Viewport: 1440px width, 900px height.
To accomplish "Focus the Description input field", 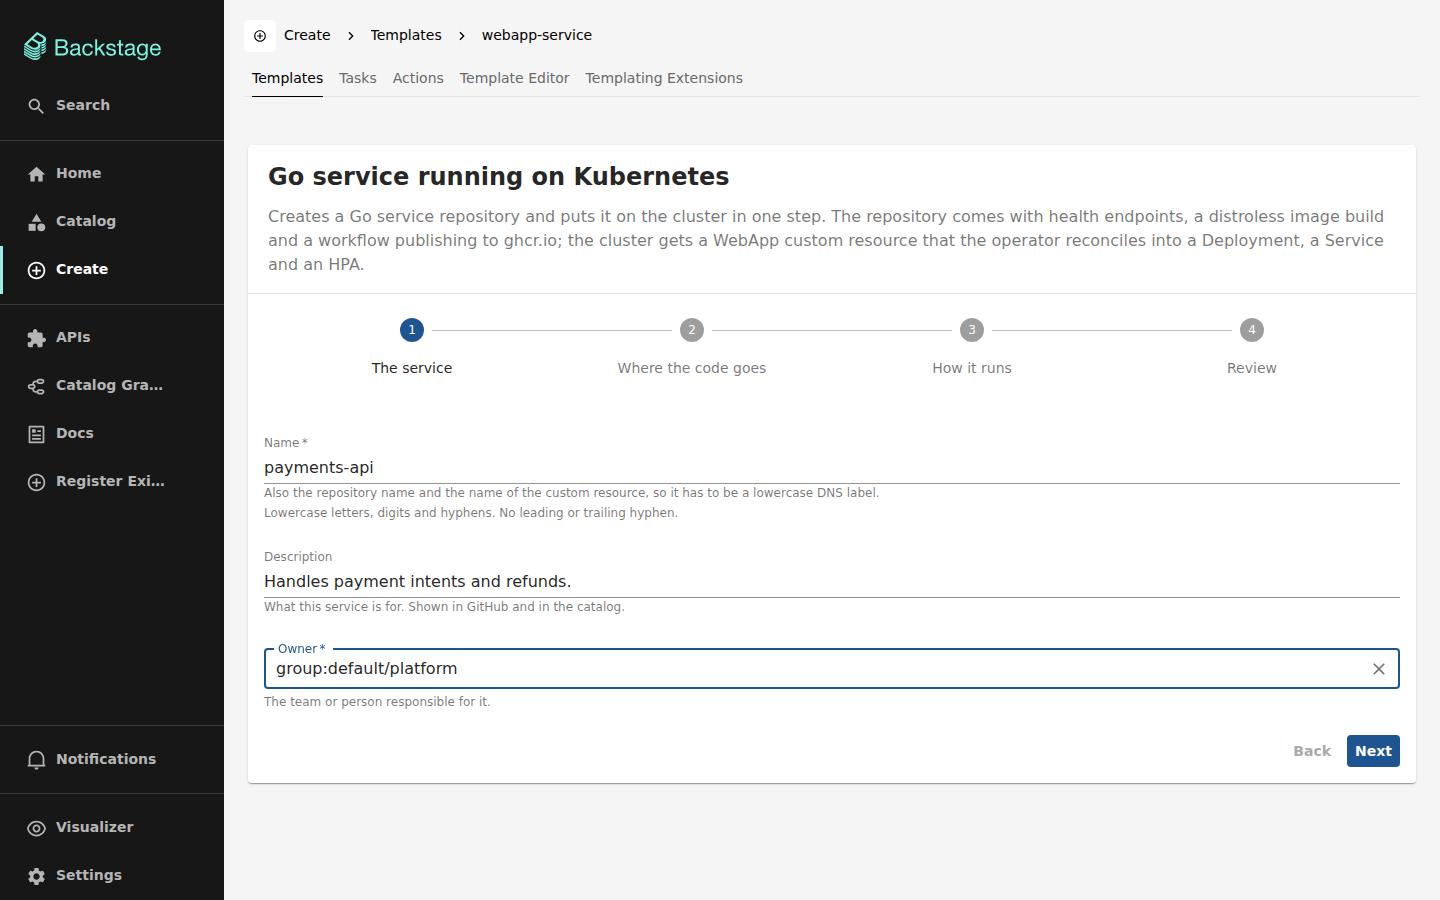I will (832, 581).
